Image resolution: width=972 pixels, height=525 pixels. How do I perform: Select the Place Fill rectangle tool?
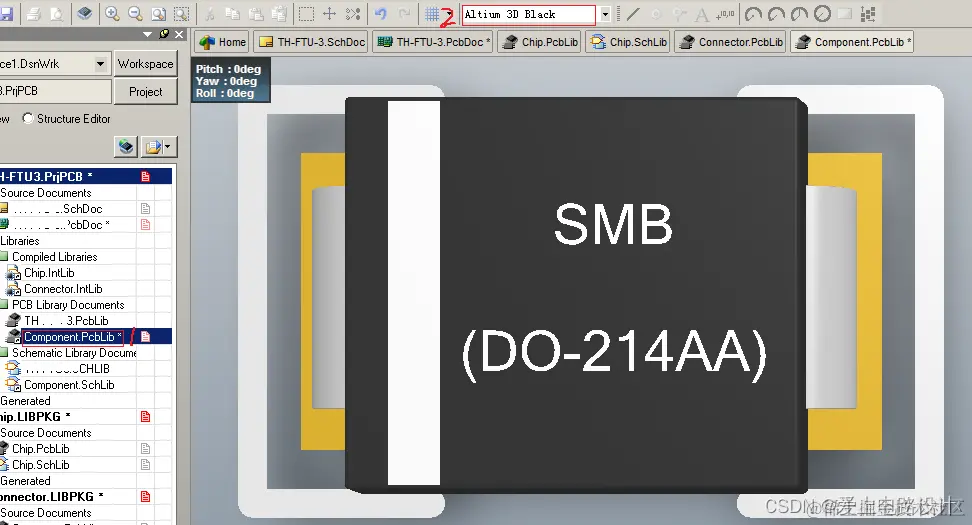point(845,14)
